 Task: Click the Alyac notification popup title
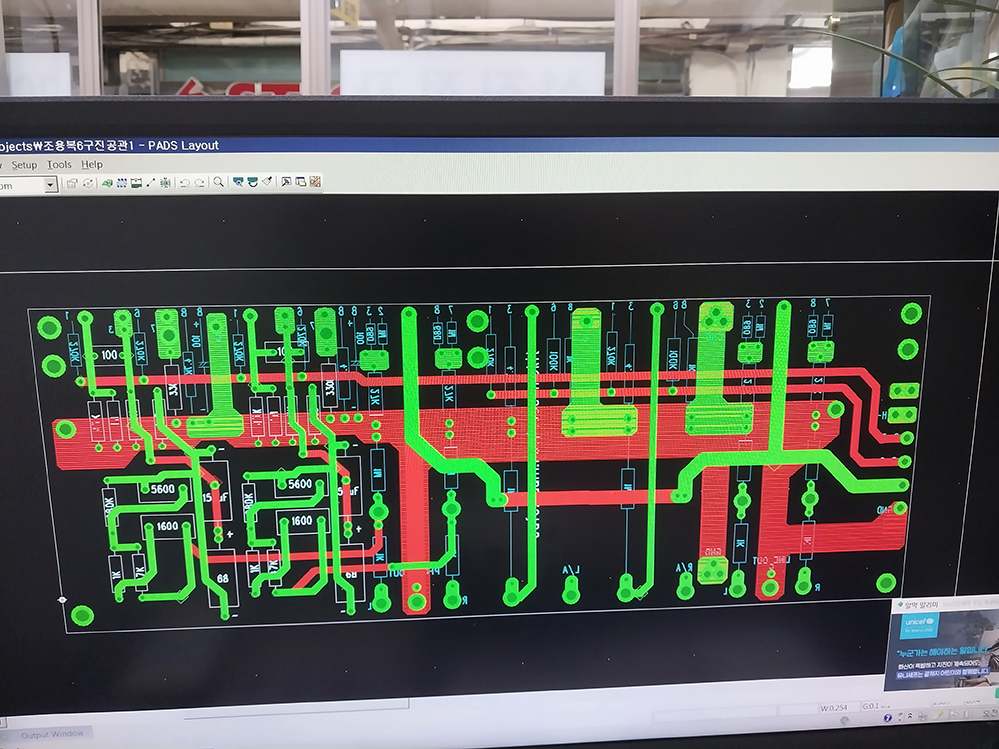click(x=922, y=605)
